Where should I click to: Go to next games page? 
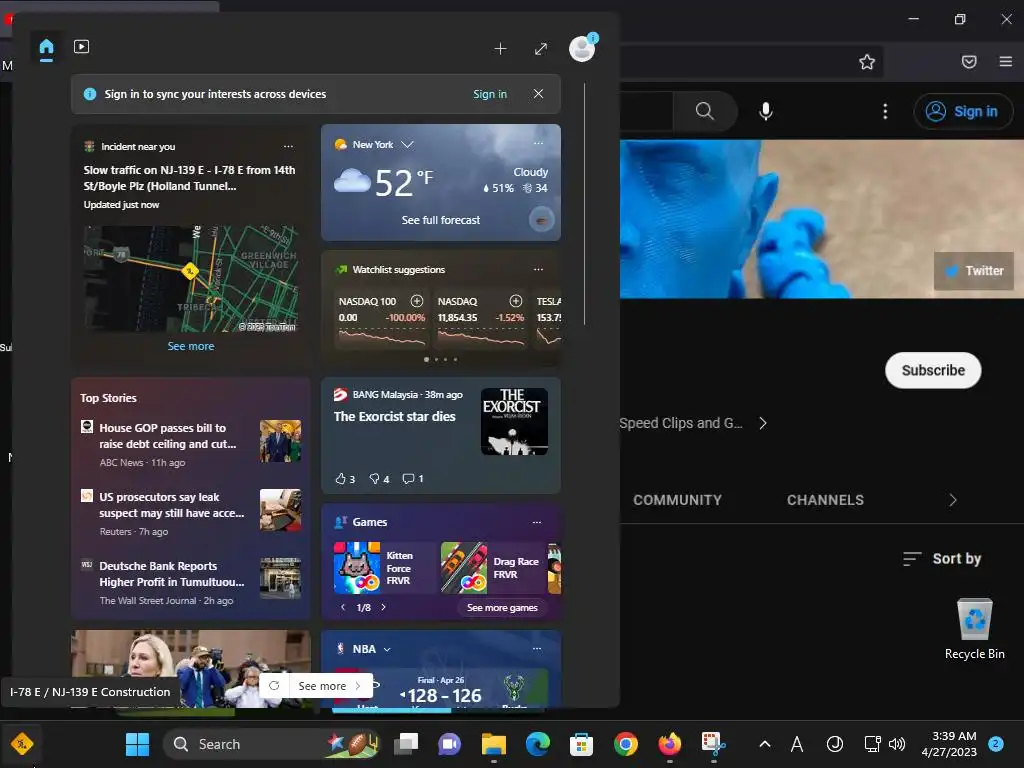tap(383, 607)
